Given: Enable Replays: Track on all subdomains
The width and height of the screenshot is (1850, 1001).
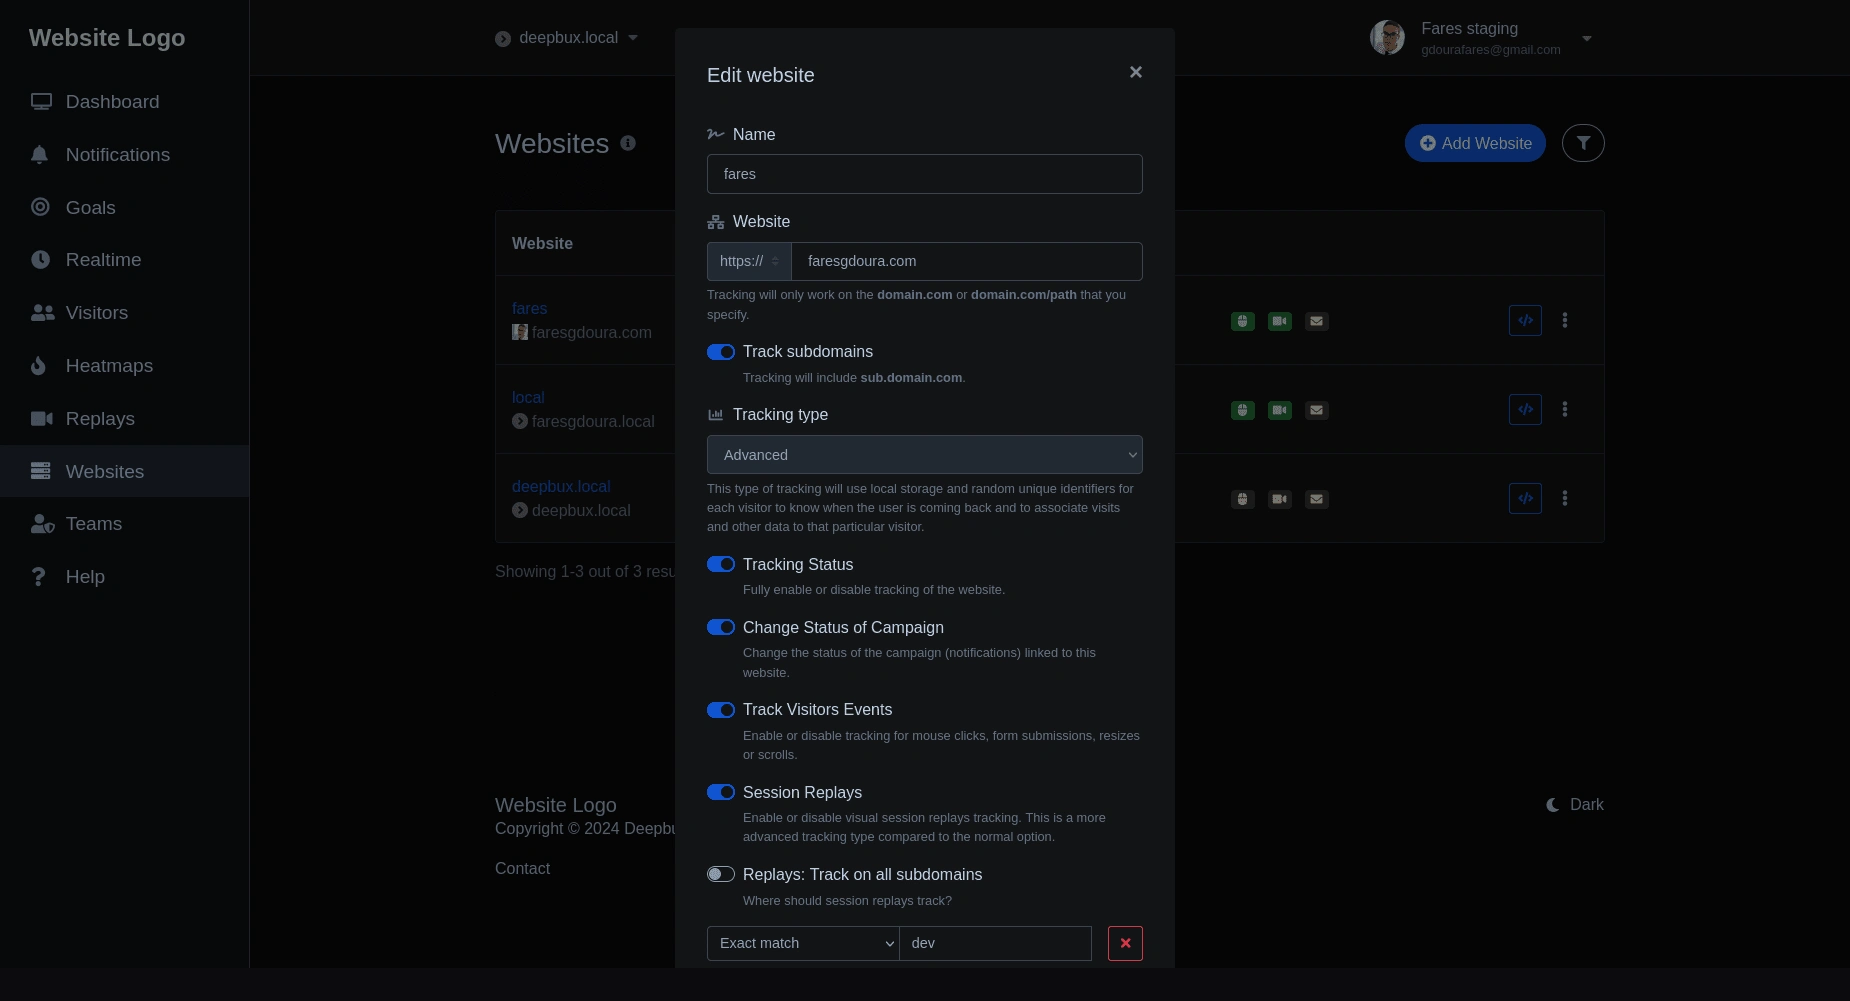Looking at the screenshot, I should 721,874.
